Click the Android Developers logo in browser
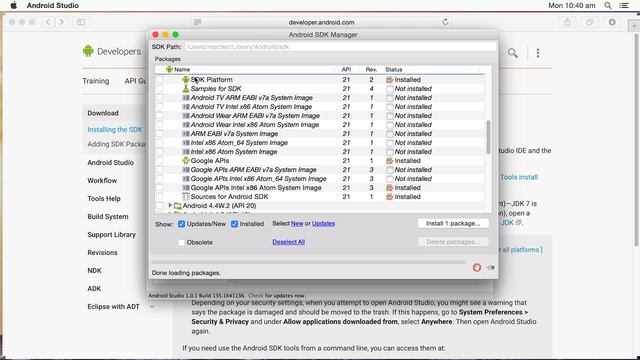 pos(88,51)
